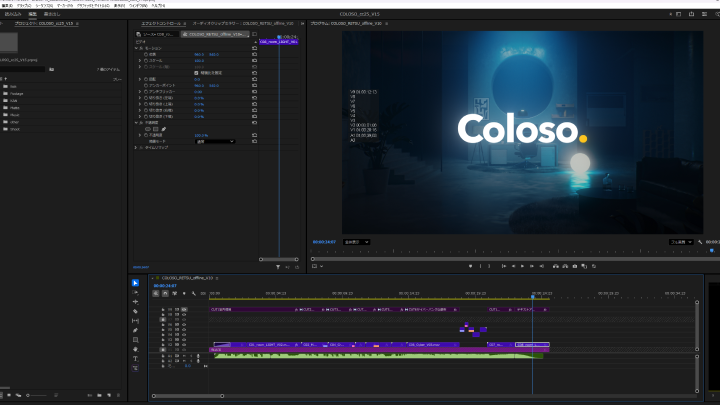The image size is (720, 405).
Task: Select the Type (T) tool
Action: [135, 358]
